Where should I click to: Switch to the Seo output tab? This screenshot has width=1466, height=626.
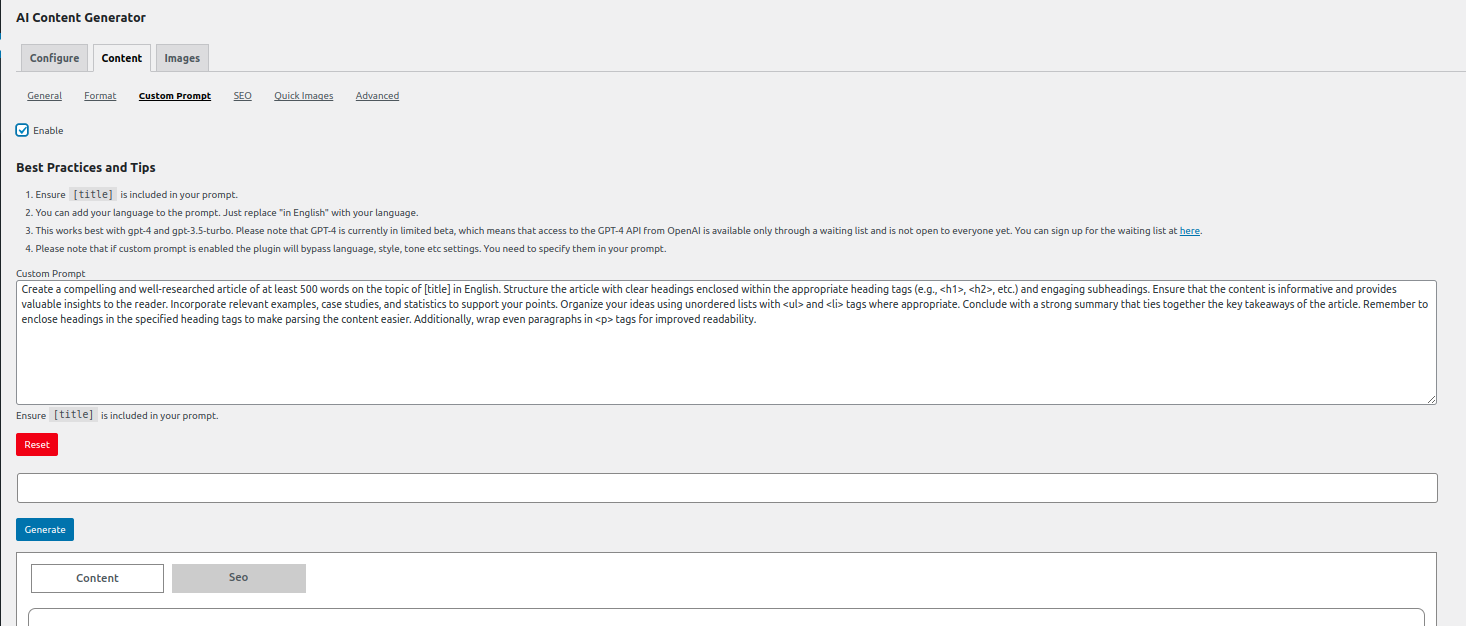coord(238,578)
